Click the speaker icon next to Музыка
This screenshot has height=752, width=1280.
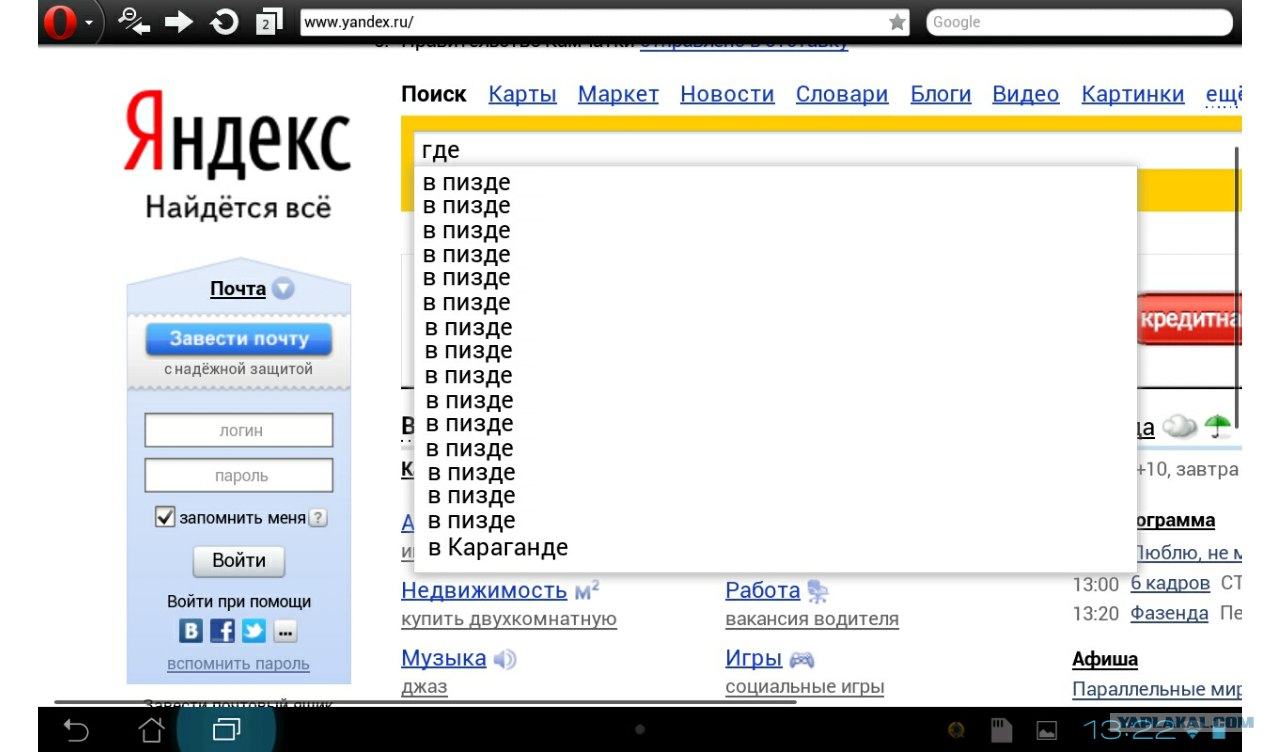(x=505, y=659)
